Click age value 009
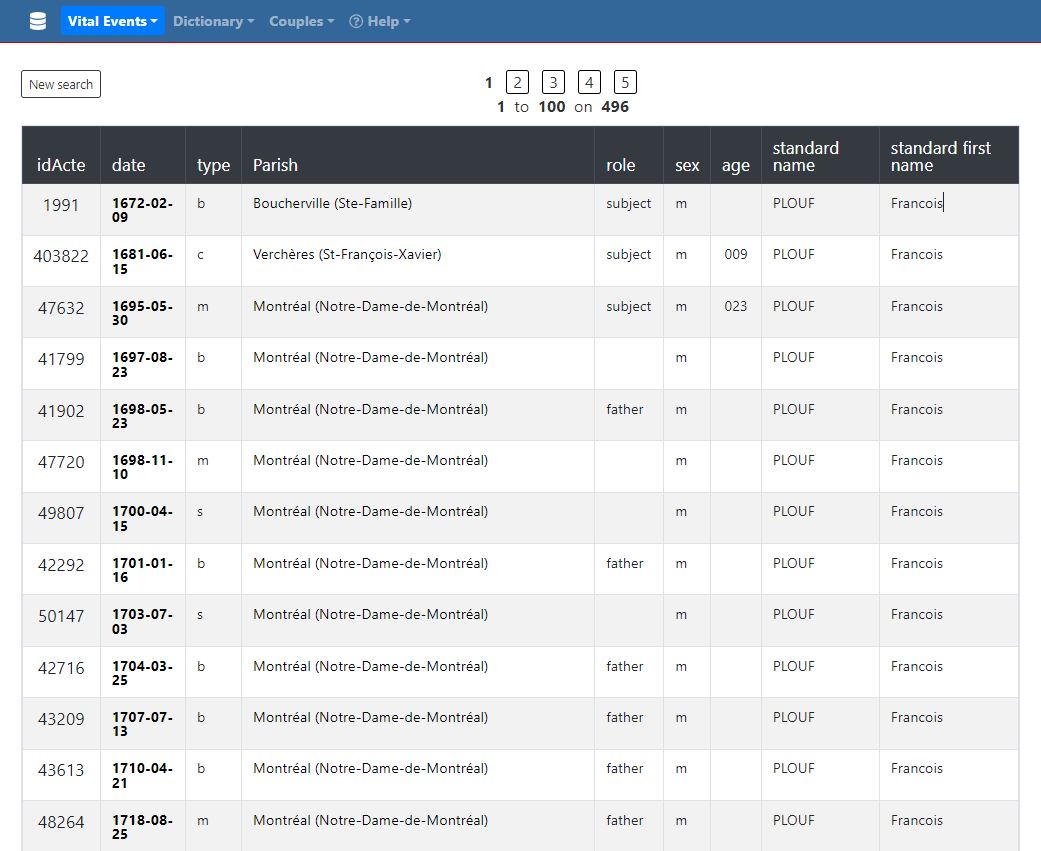Viewport: 1041px width, 851px height. click(x=736, y=254)
